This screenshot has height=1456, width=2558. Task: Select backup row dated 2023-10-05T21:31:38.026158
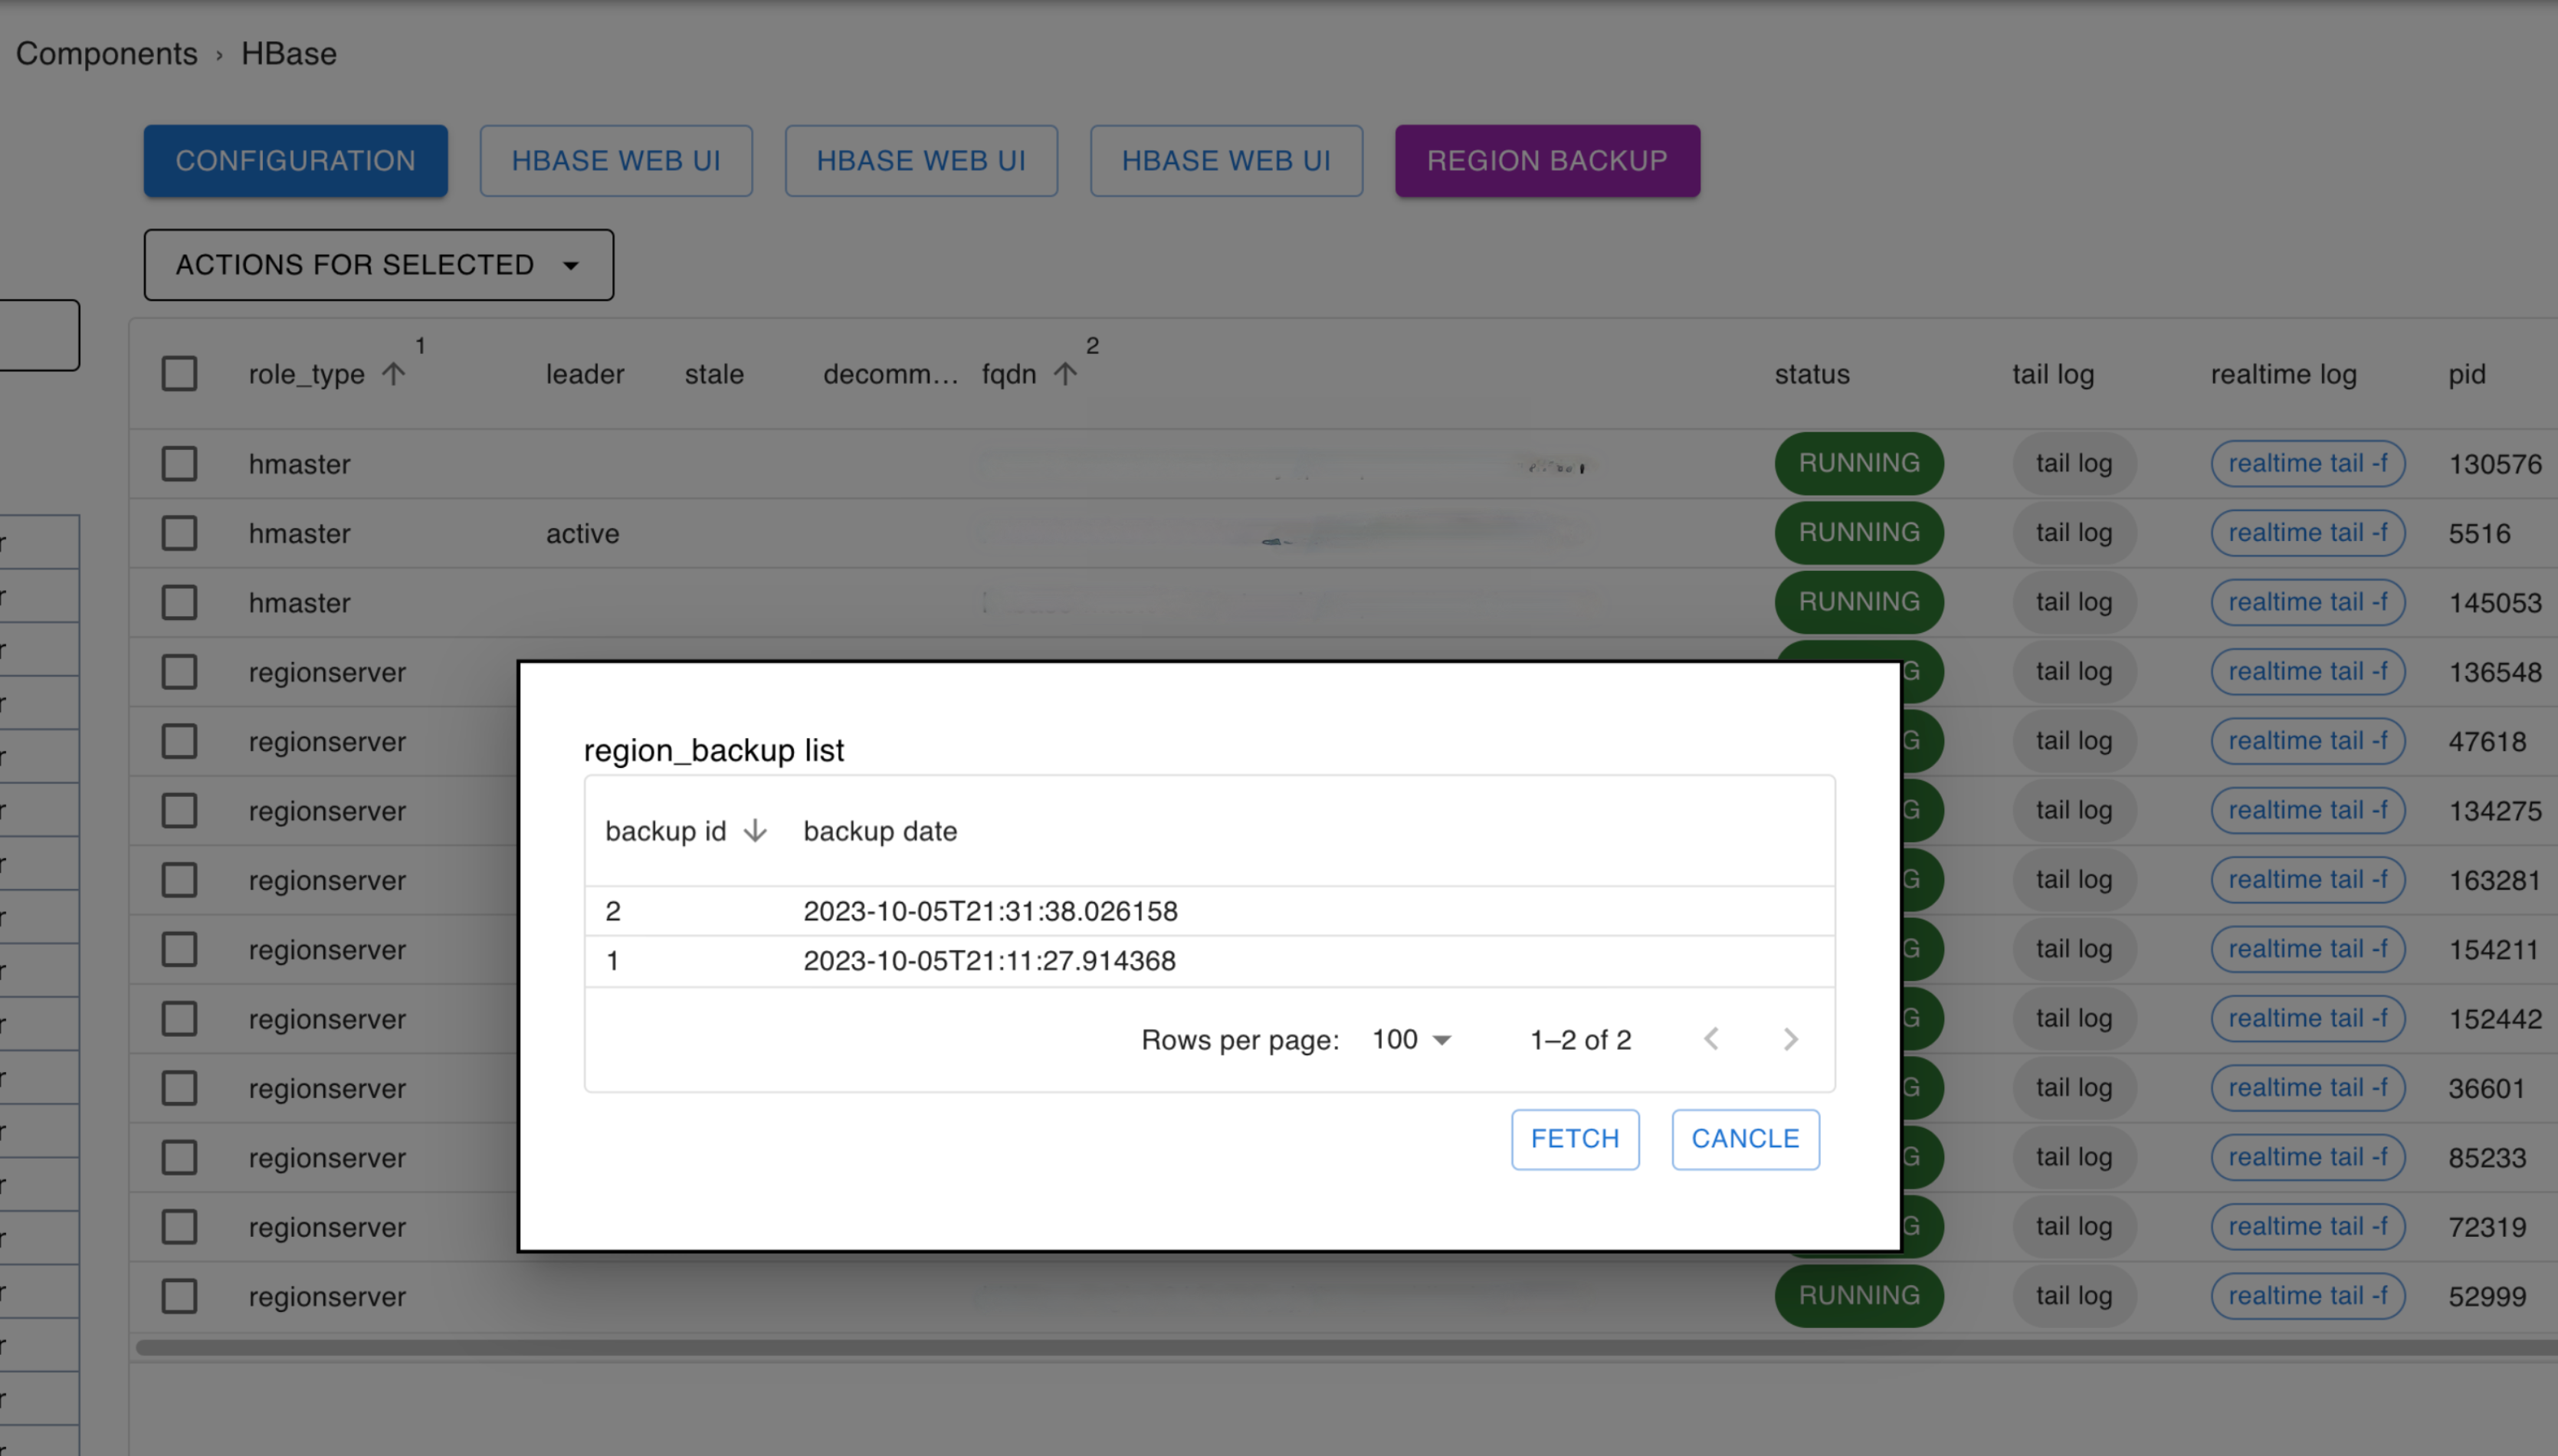(1209, 911)
